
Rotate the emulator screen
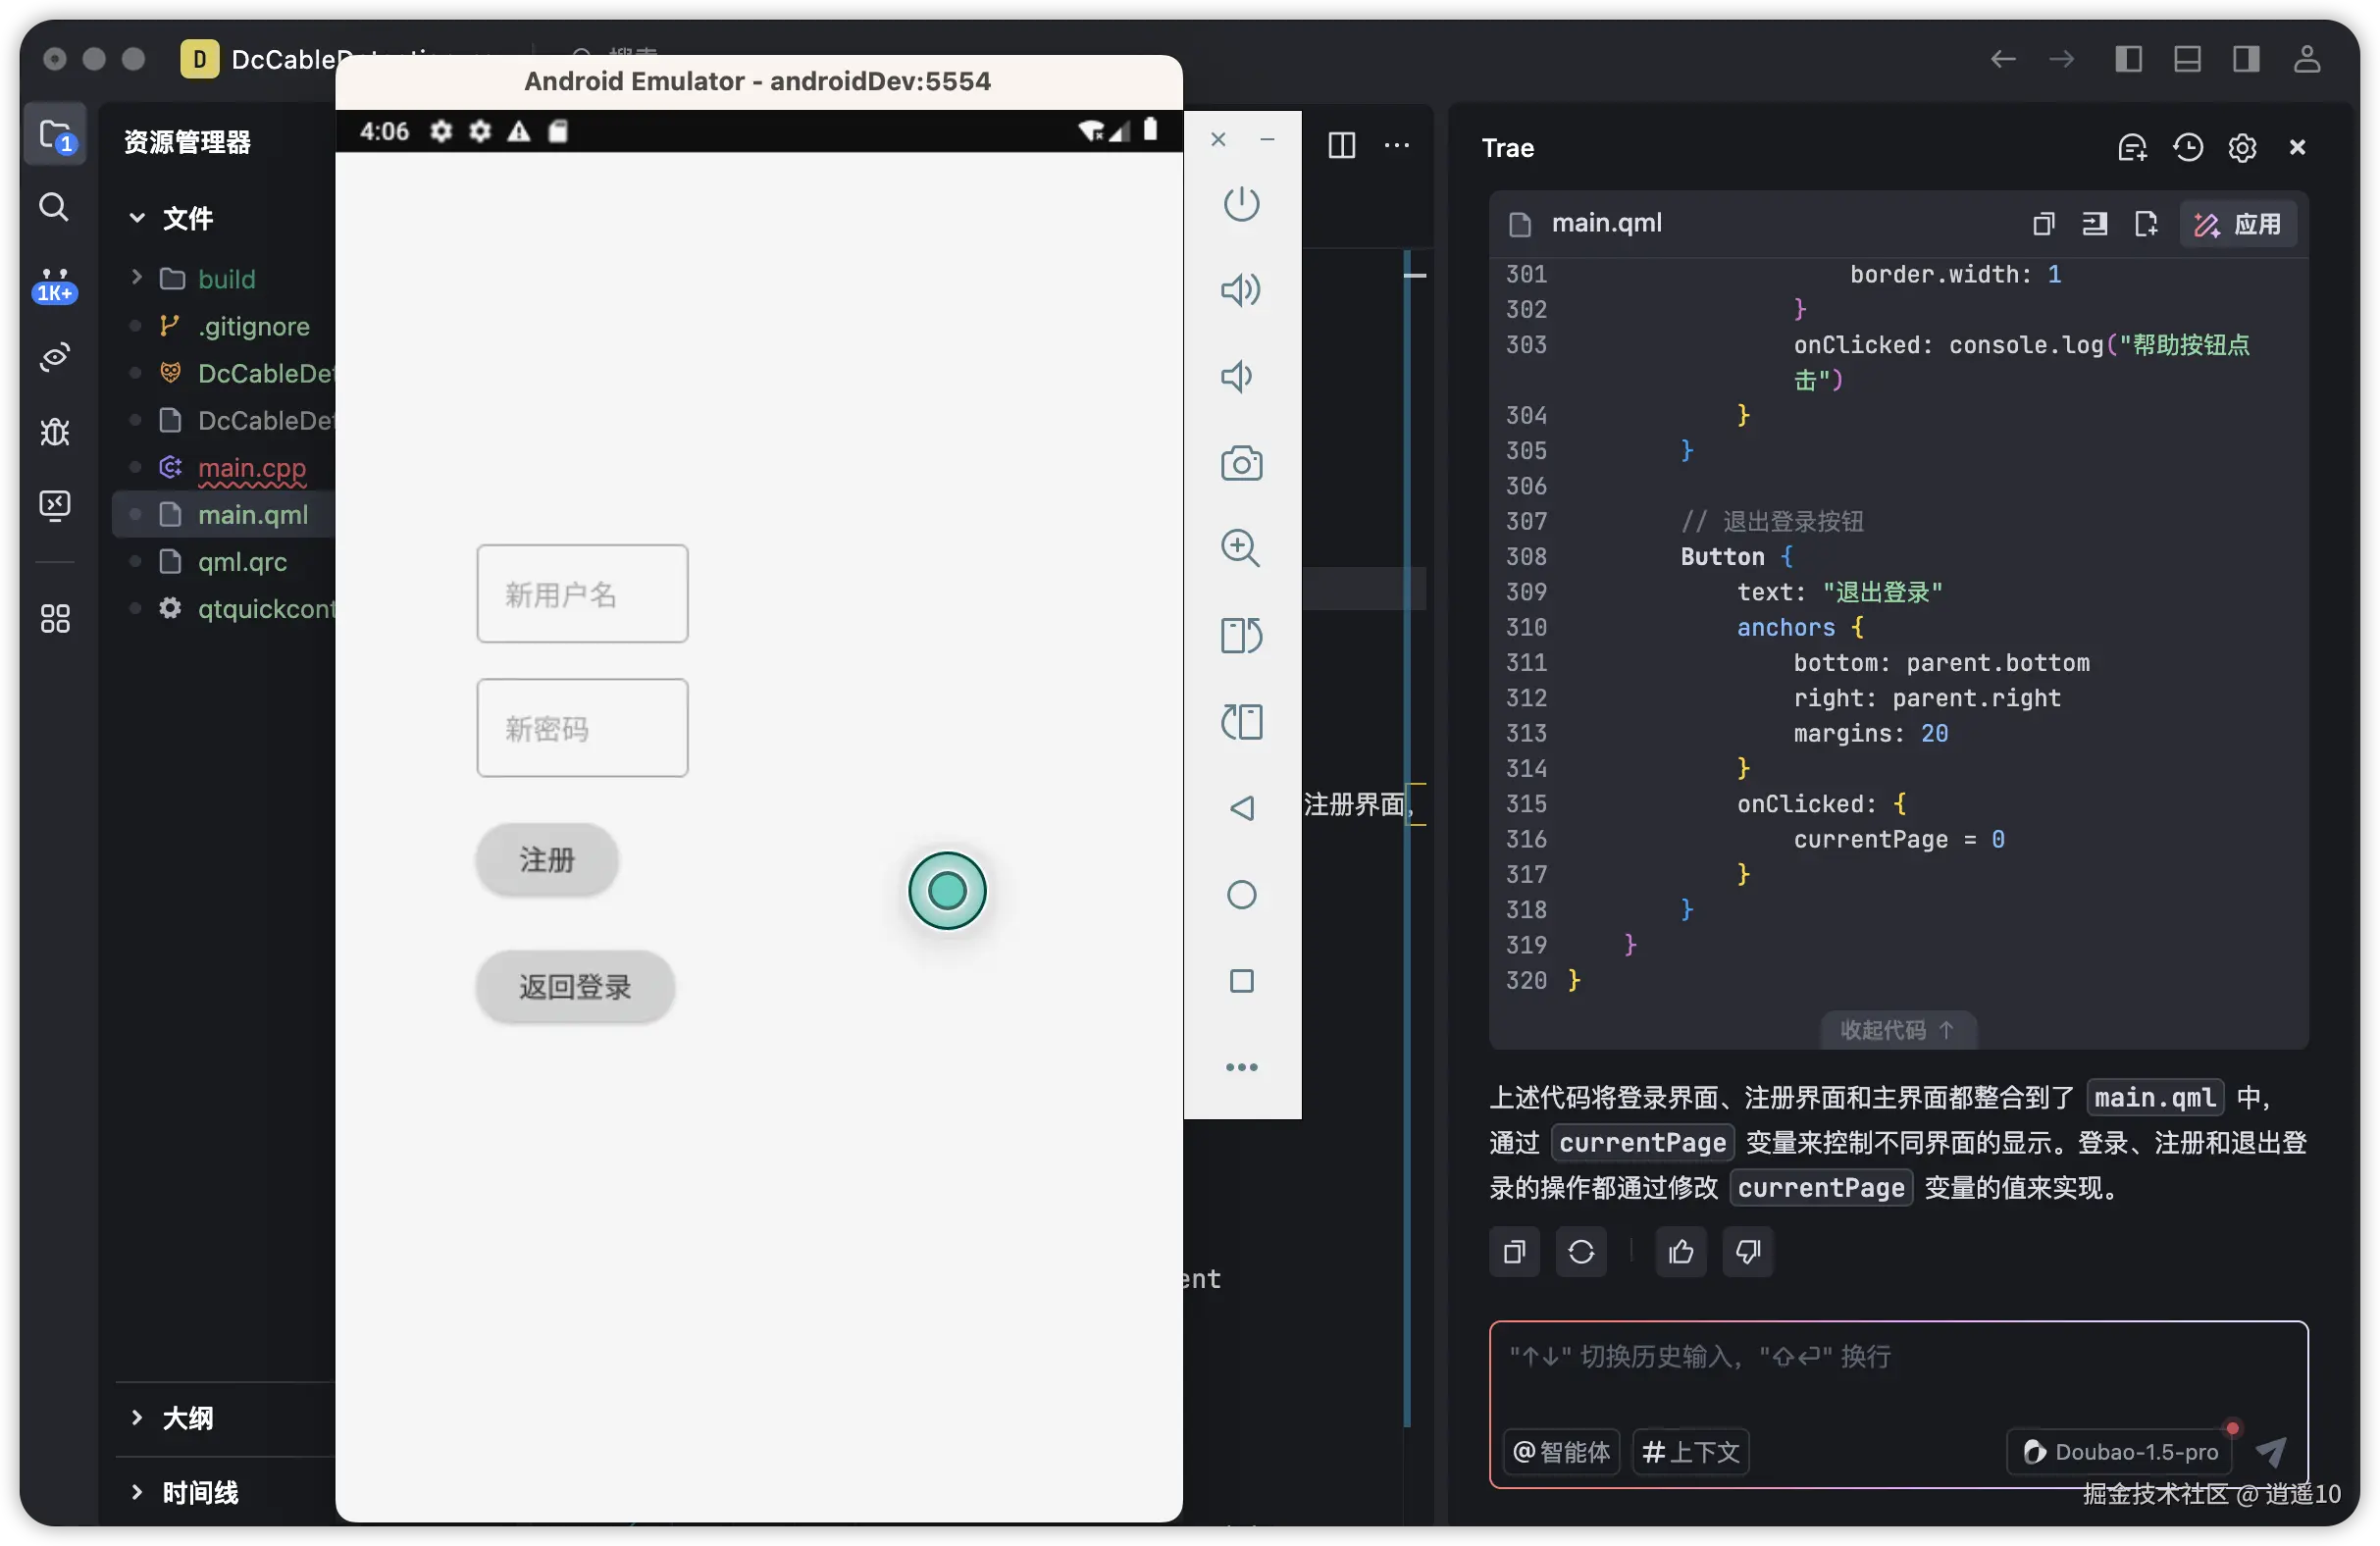pyautogui.click(x=1240, y=636)
